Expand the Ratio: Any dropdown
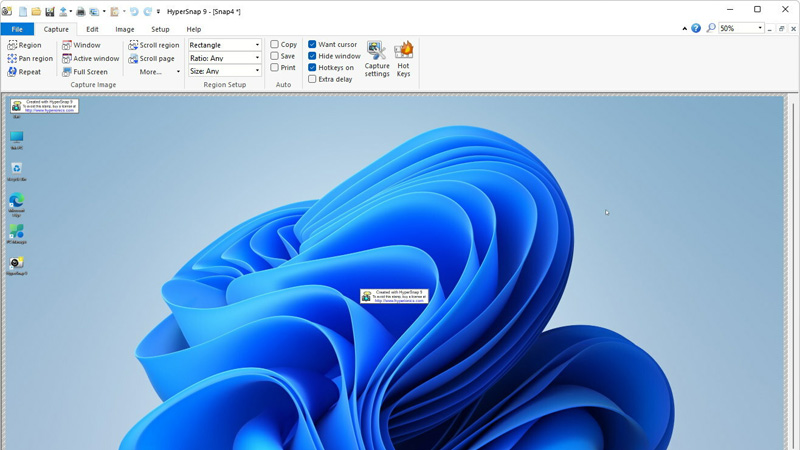The height and width of the screenshot is (450, 800). (225, 58)
